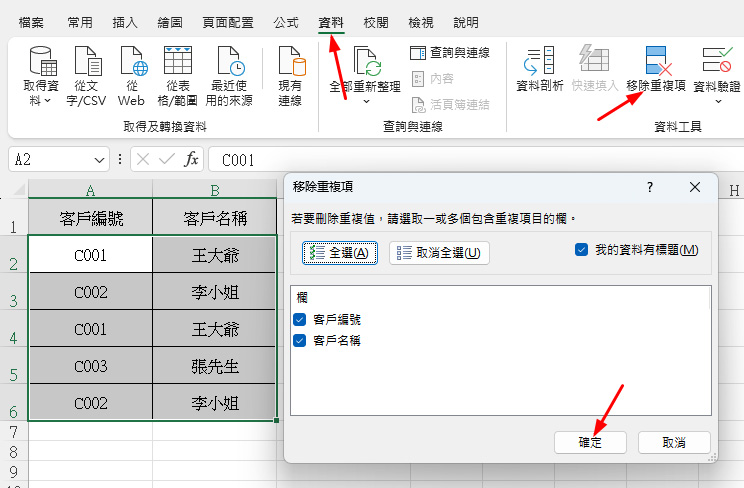Open 查詢與連線 pane button
744x488 pixels.
pyautogui.click(x=449, y=53)
